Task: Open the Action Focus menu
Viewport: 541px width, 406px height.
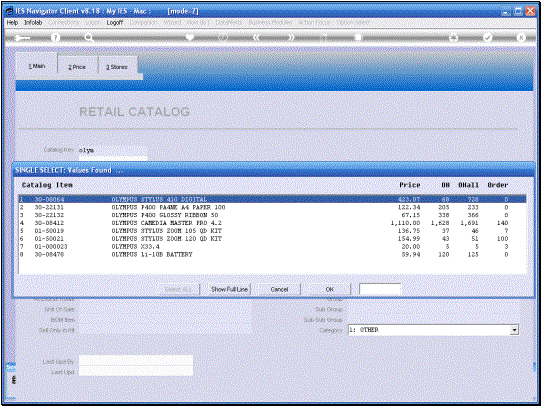Action: pyautogui.click(x=314, y=22)
